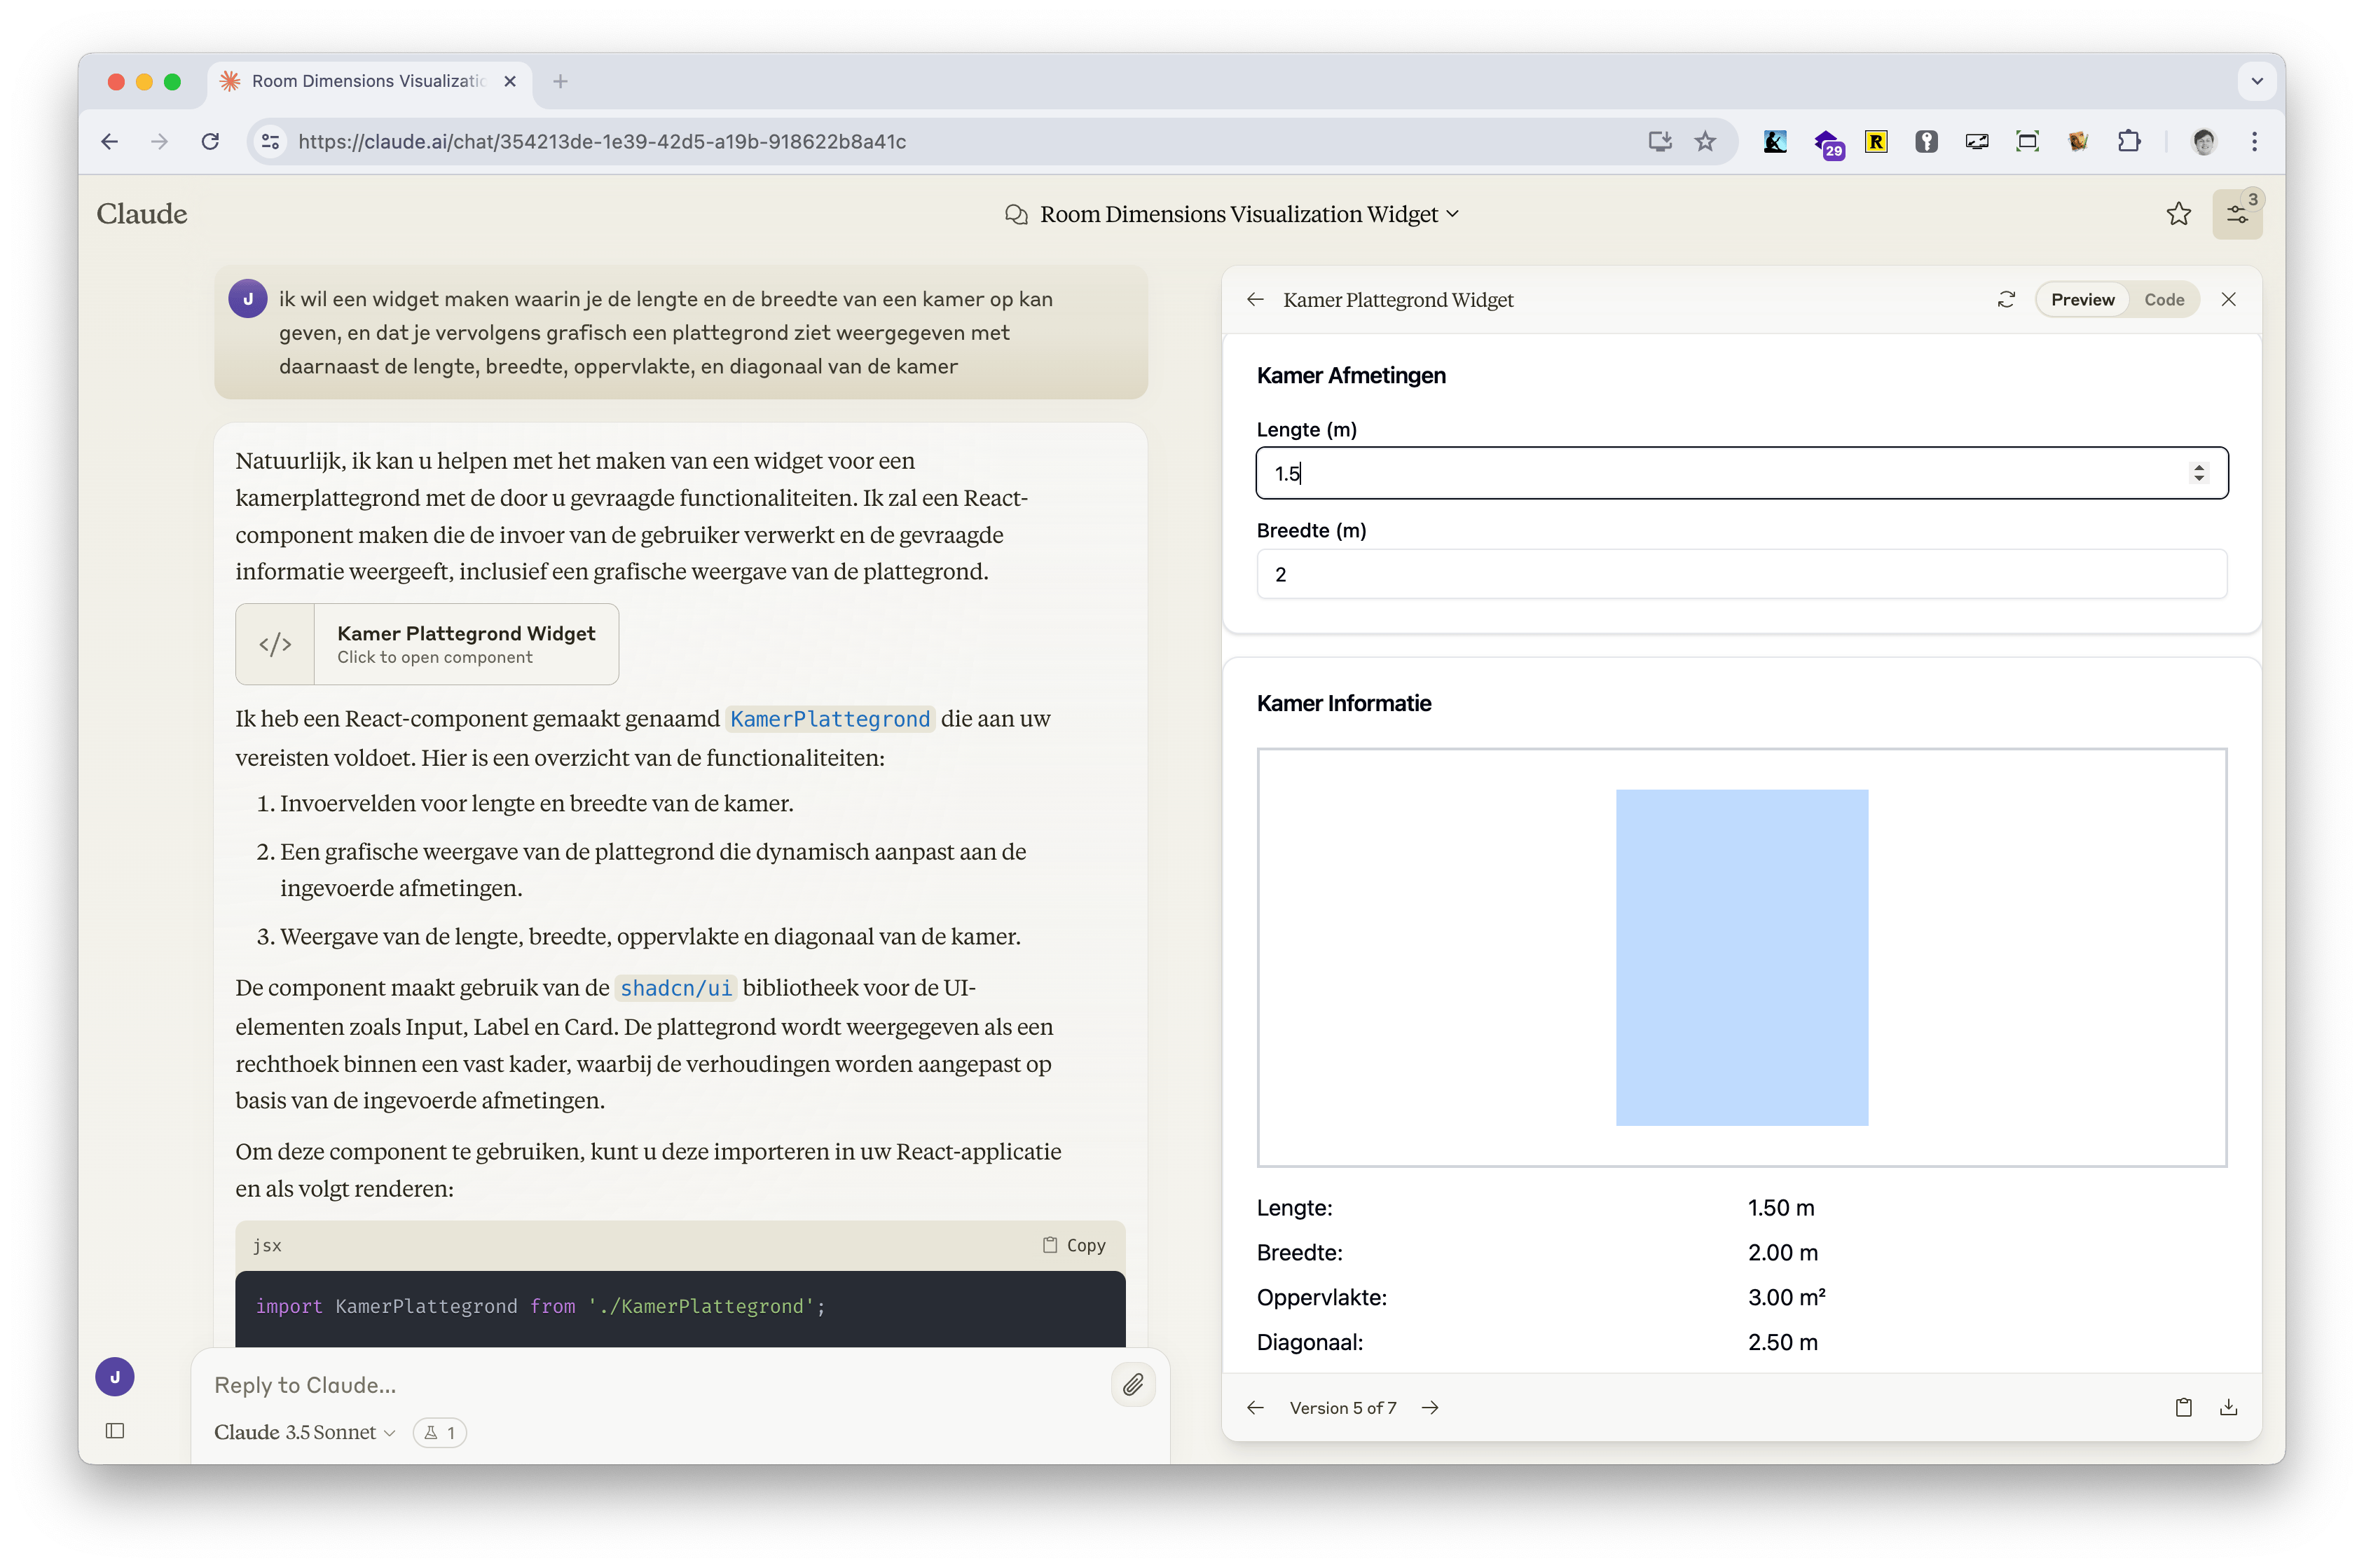Attach a file with paperclip icon

[x=1133, y=1385]
